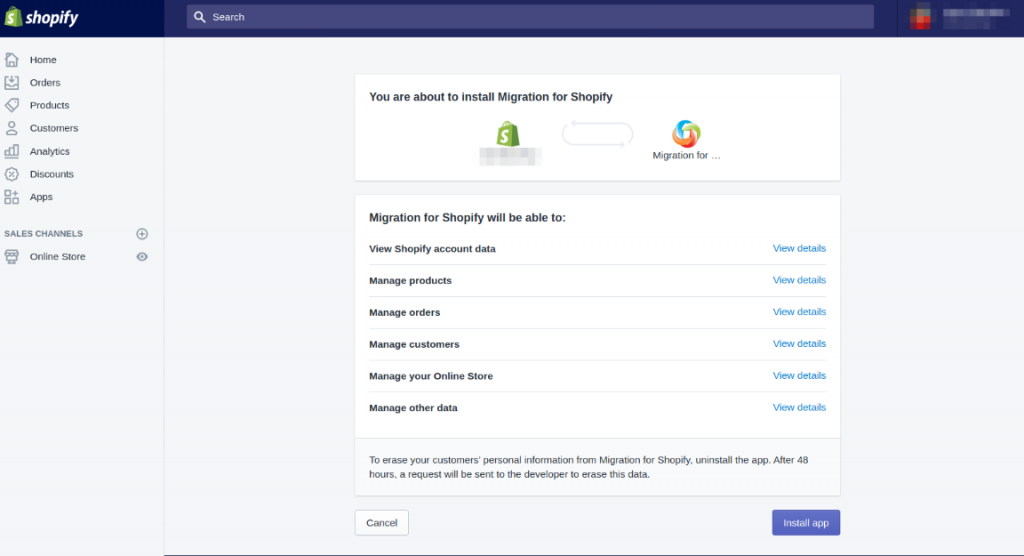Viewport: 1024px width, 556px height.
Task: Add a sales channel with plus icon
Action: 142,234
